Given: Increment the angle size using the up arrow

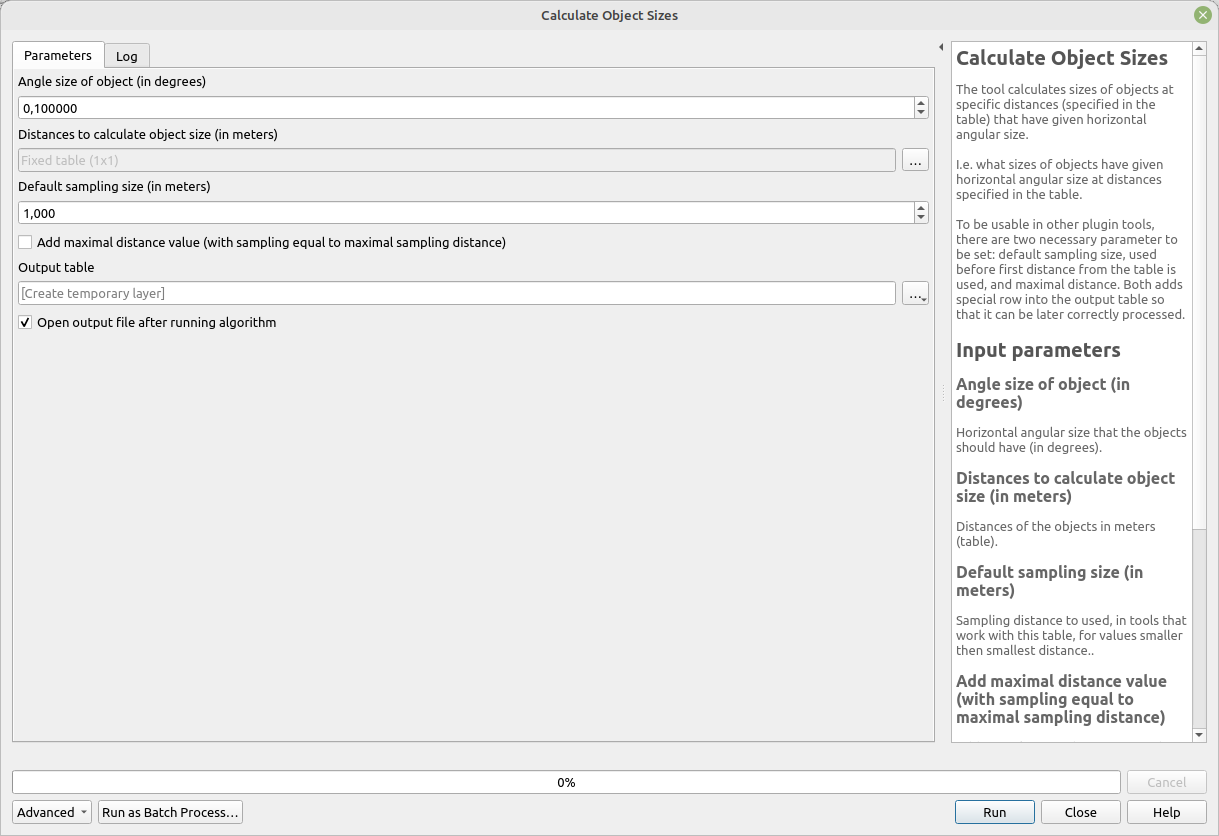Looking at the screenshot, I should tap(920, 103).
